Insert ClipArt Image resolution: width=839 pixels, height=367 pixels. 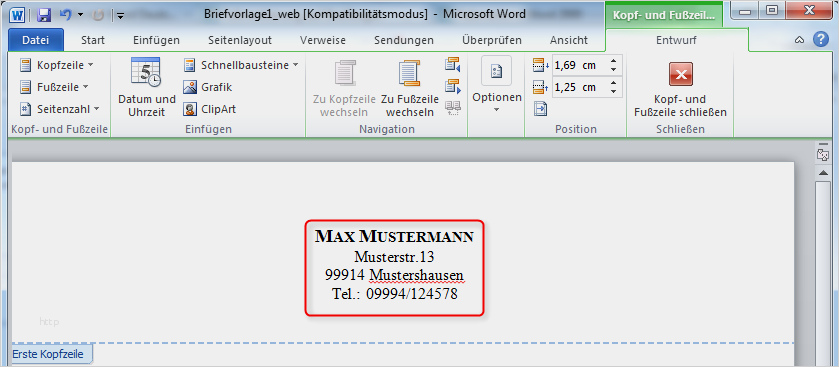[x=210, y=109]
